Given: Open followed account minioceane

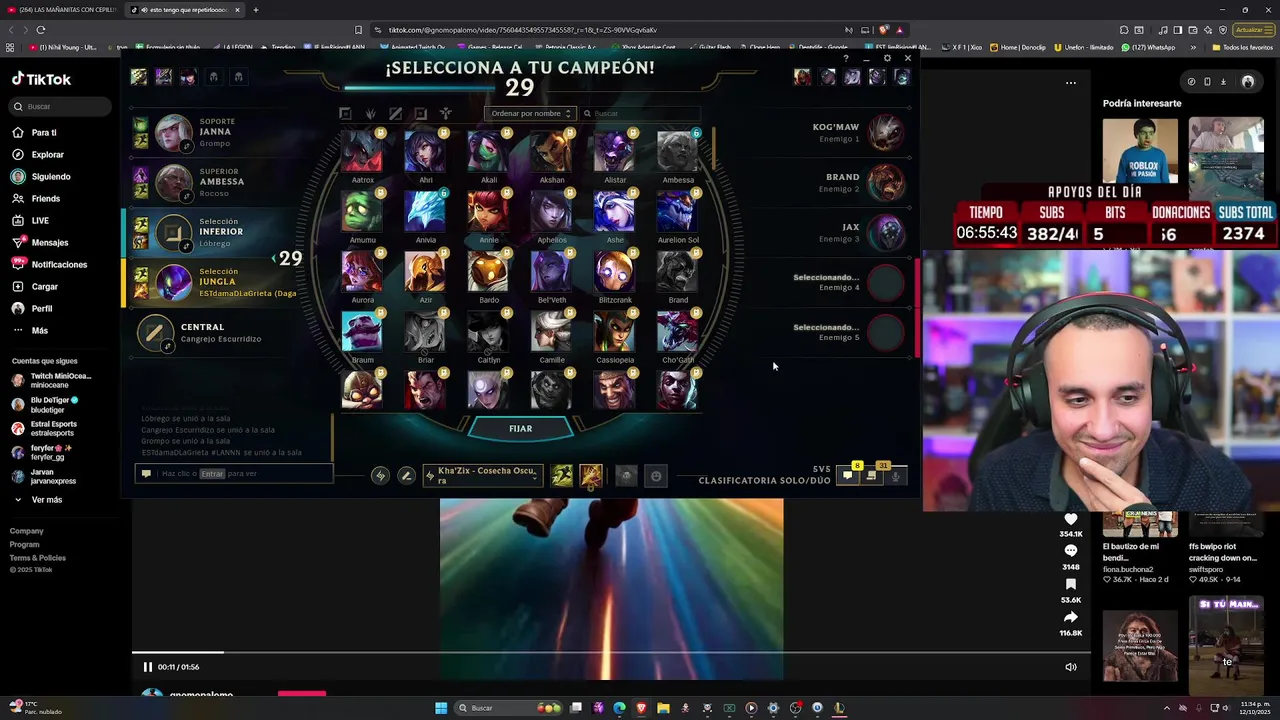Looking at the screenshot, I should pos(51,380).
